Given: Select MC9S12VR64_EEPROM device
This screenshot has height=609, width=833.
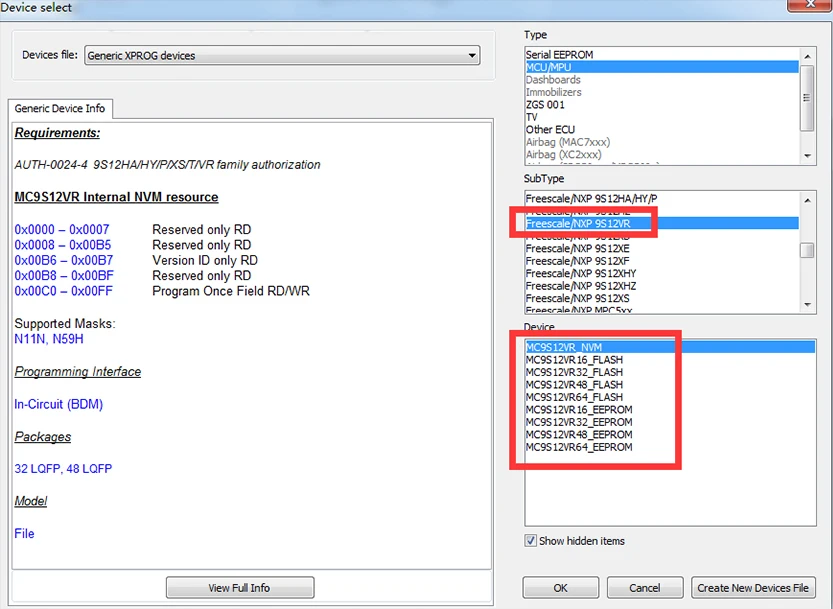Looking at the screenshot, I should [x=670, y=447].
